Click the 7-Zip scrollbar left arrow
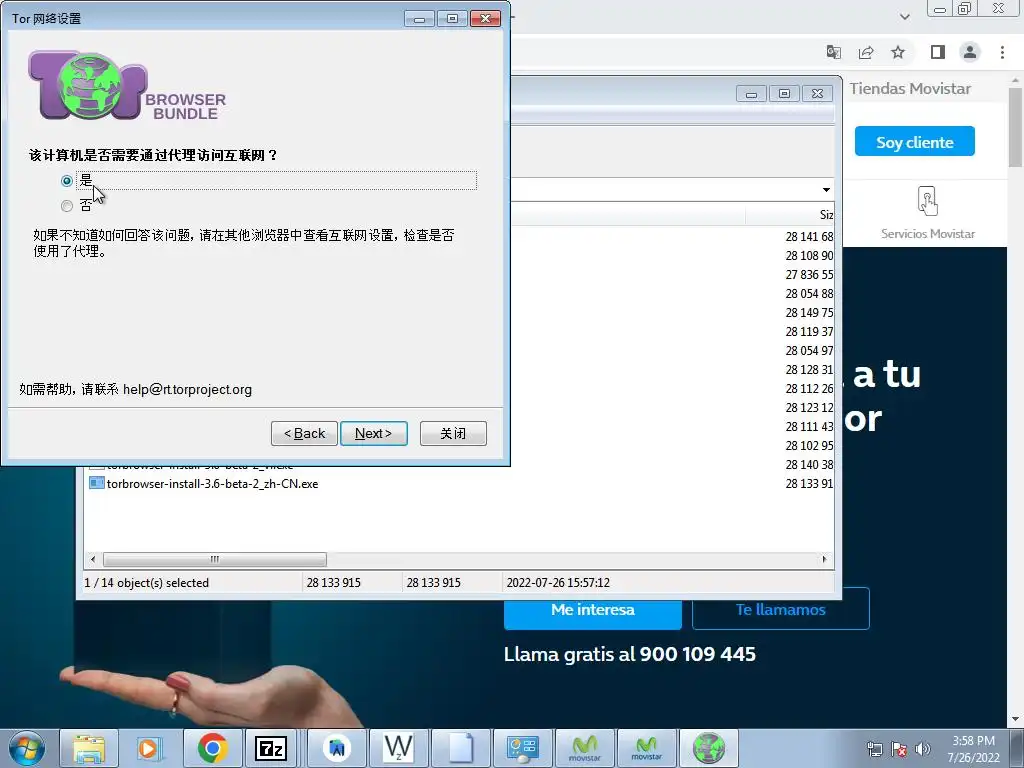1024x768 pixels. pos(93,560)
